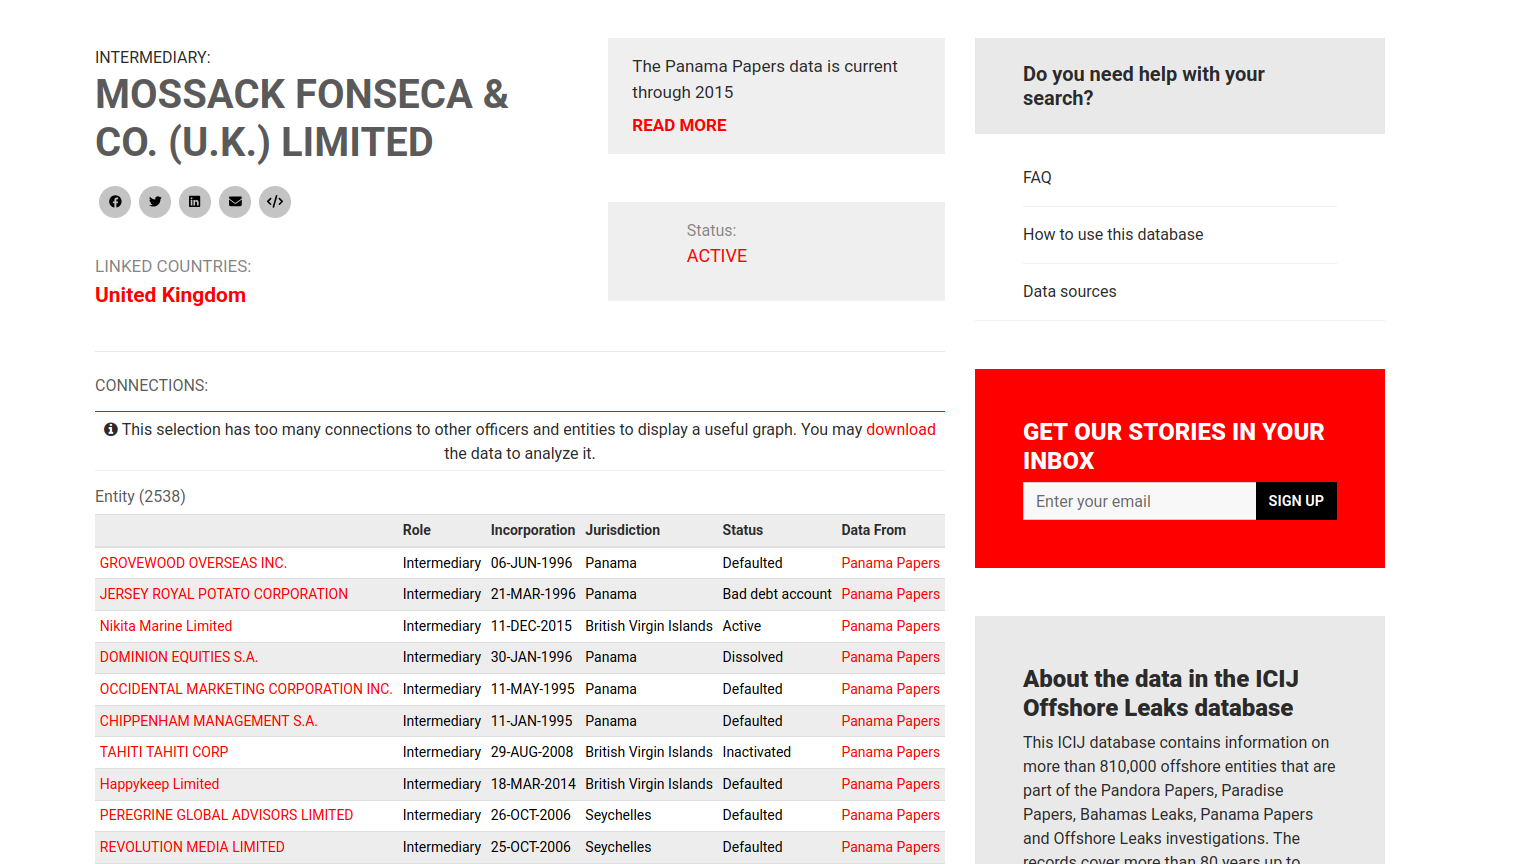Share page on Facebook icon

click(x=115, y=202)
